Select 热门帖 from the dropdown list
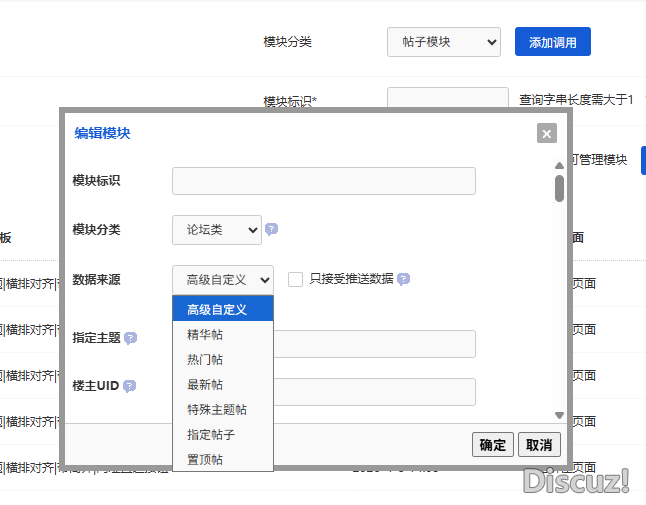 (x=205, y=360)
